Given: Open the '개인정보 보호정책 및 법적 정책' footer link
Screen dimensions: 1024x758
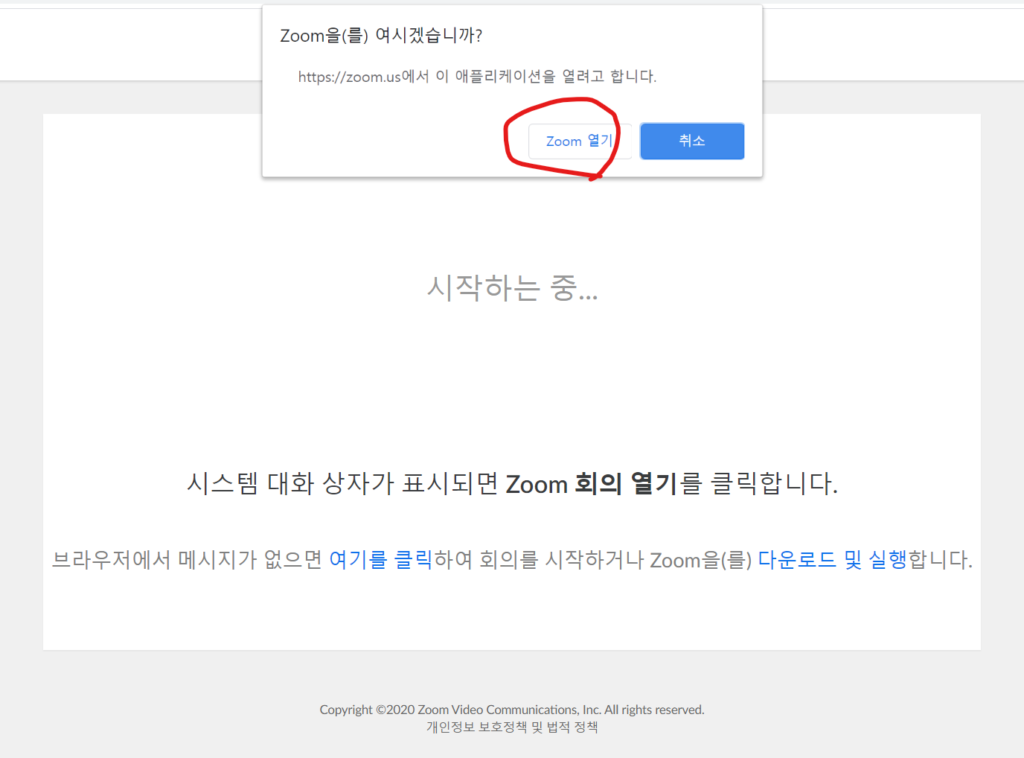Looking at the screenshot, I should pos(512,727).
